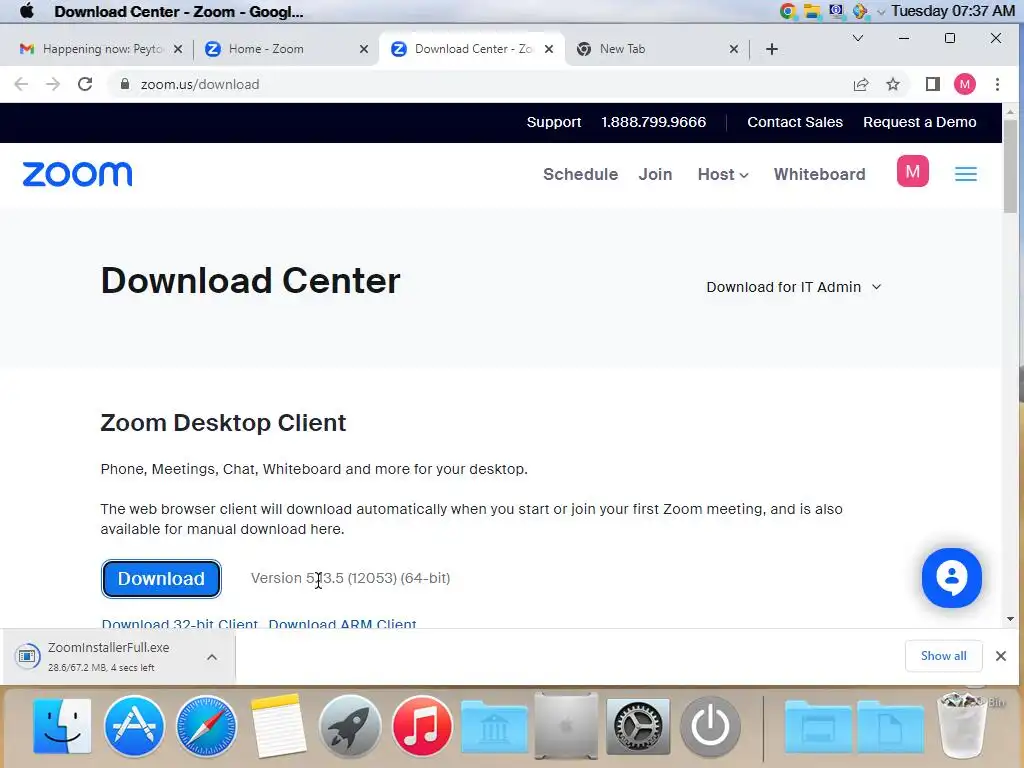
Task: Open the Zoom chat support bubble
Action: (x=952, y=578)
